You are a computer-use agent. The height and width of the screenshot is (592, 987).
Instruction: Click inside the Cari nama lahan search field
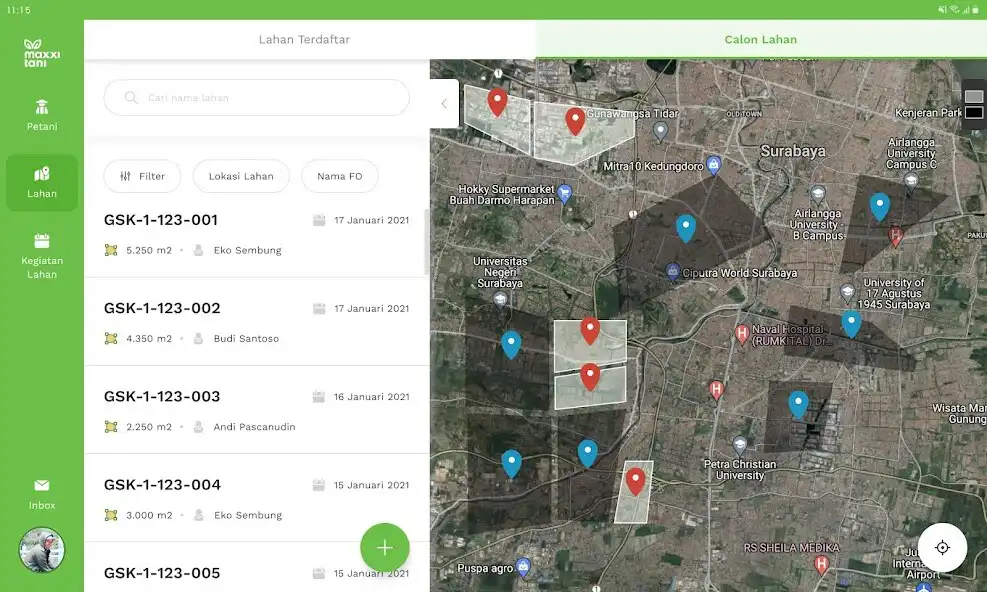tap(256, 97)
